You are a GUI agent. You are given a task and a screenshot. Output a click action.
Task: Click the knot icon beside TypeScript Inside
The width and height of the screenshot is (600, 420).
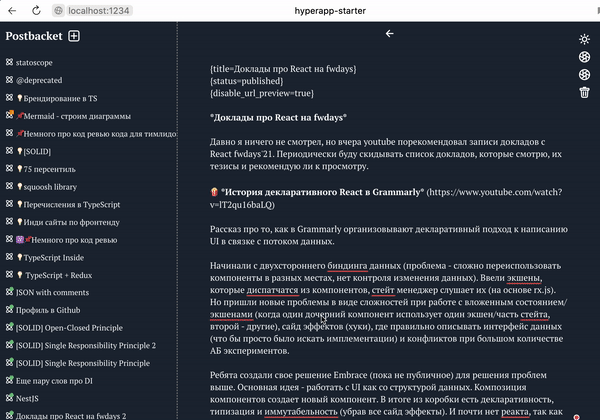tap(10, 257)
